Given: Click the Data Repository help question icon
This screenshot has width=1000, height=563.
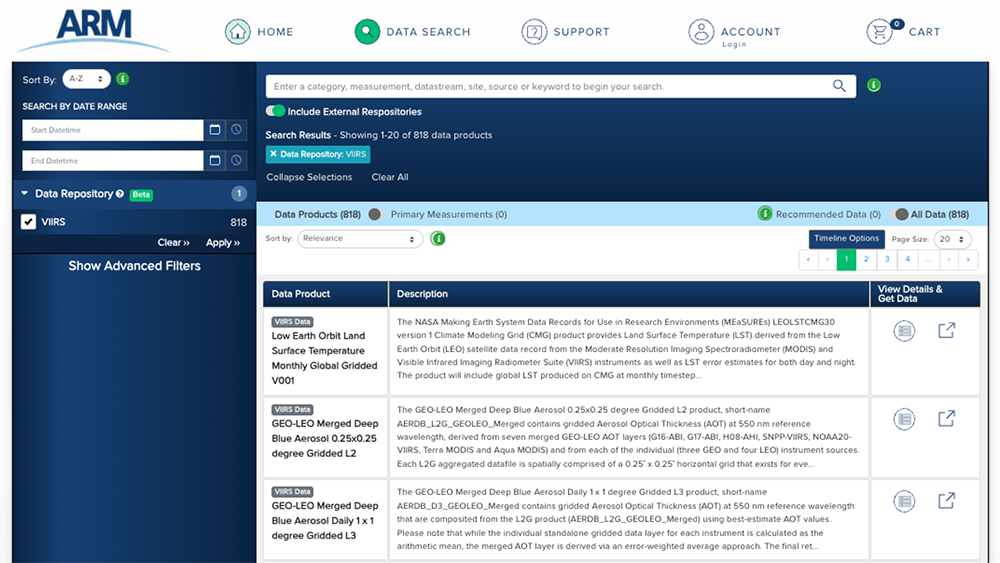Looking at the screenshot, I should click(x=120, y=194).
